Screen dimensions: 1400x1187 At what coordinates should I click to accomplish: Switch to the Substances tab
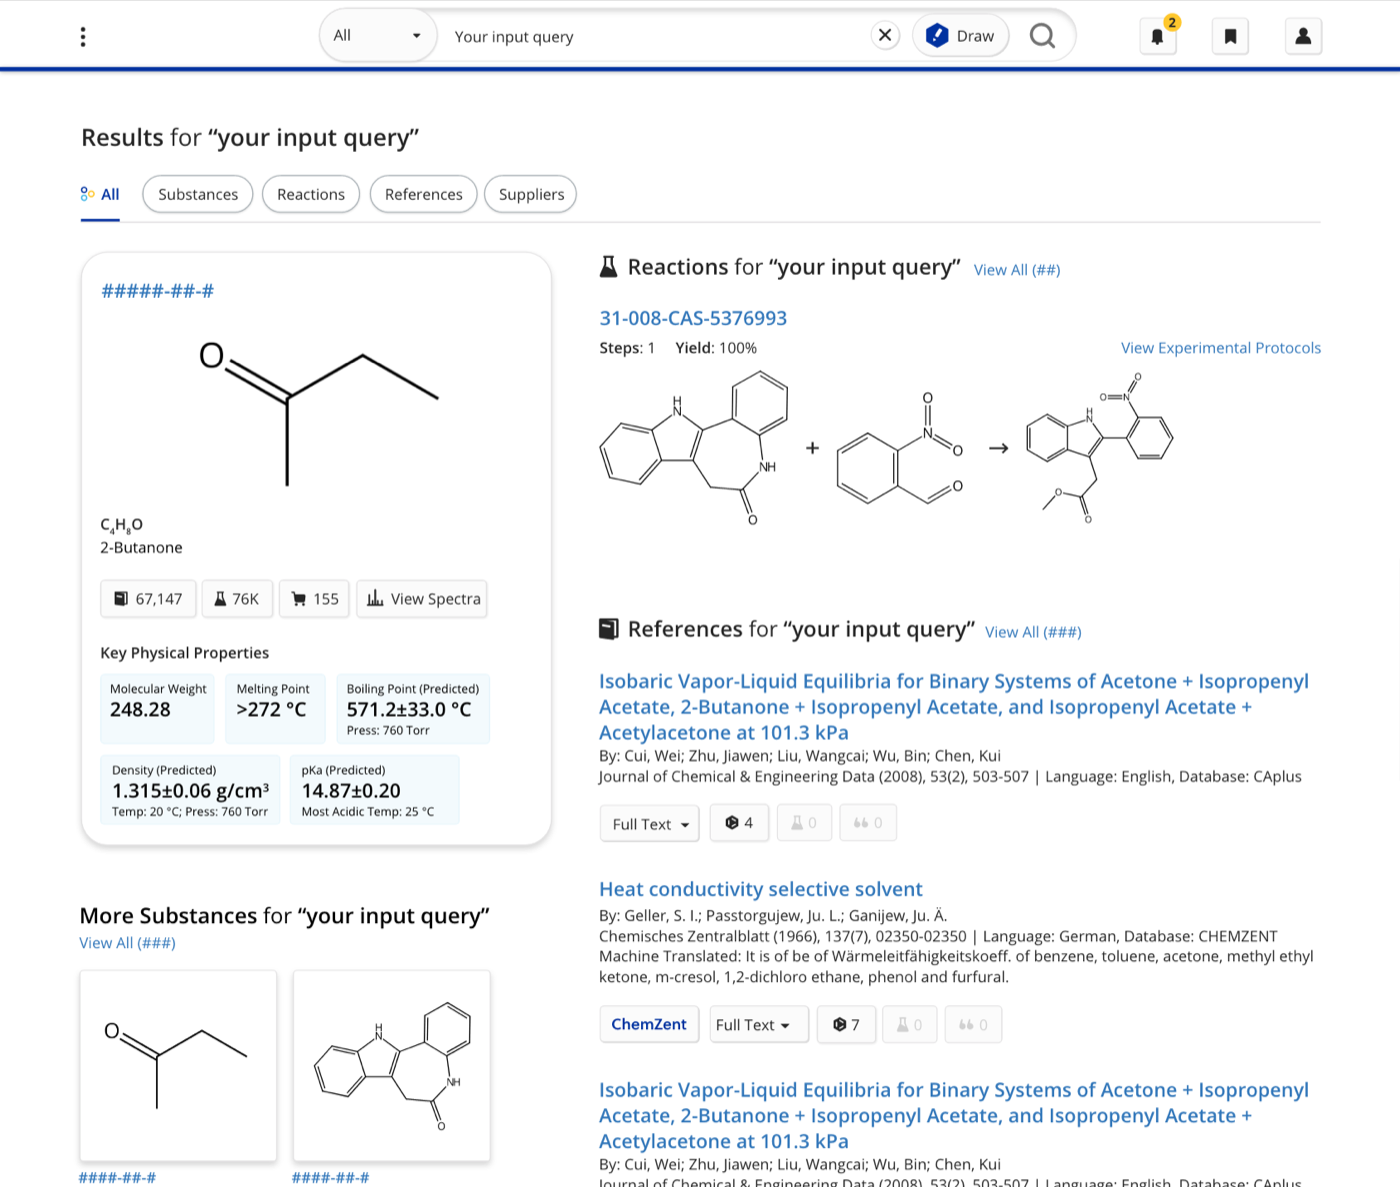tap(198, 194)
